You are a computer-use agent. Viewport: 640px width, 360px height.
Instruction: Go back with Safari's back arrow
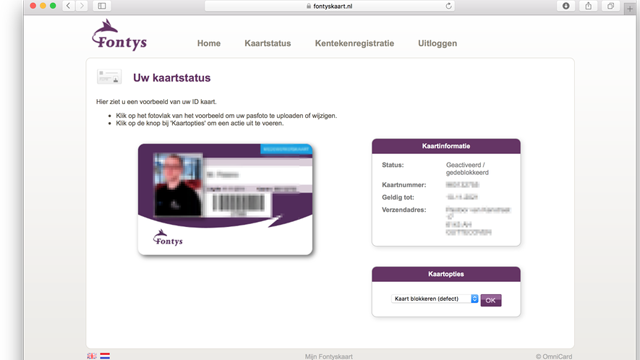[69, 6]
